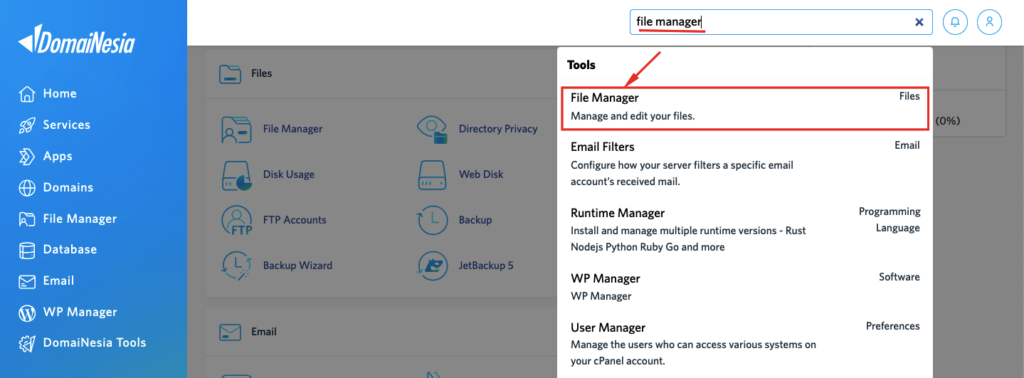This screenshot has height=378, width=1024.
Task: Open WP Manager sidebar item
Action: click(67, 312)
